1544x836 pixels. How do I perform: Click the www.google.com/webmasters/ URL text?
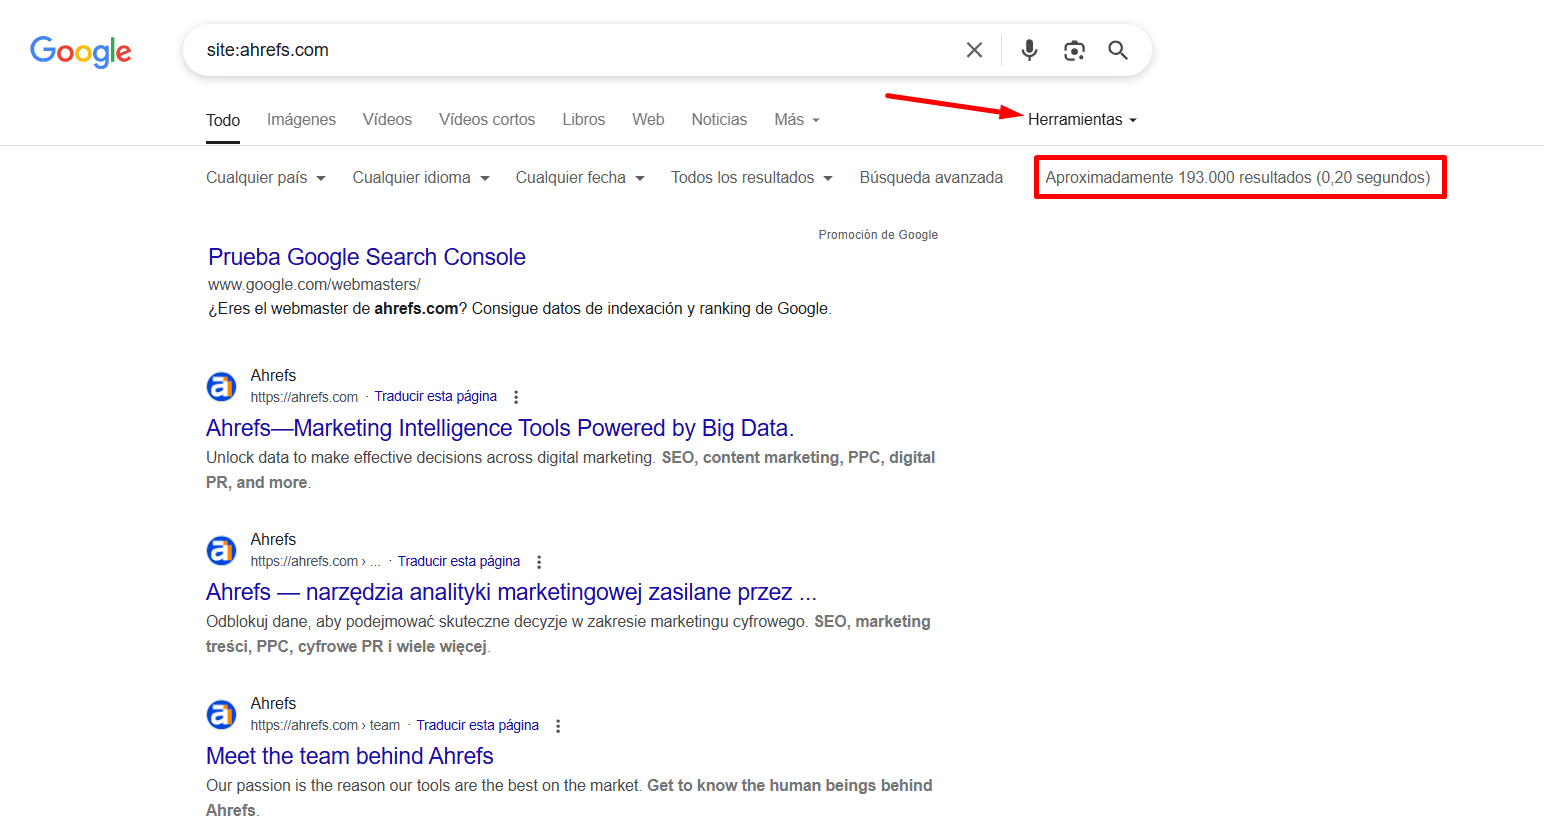314,285
